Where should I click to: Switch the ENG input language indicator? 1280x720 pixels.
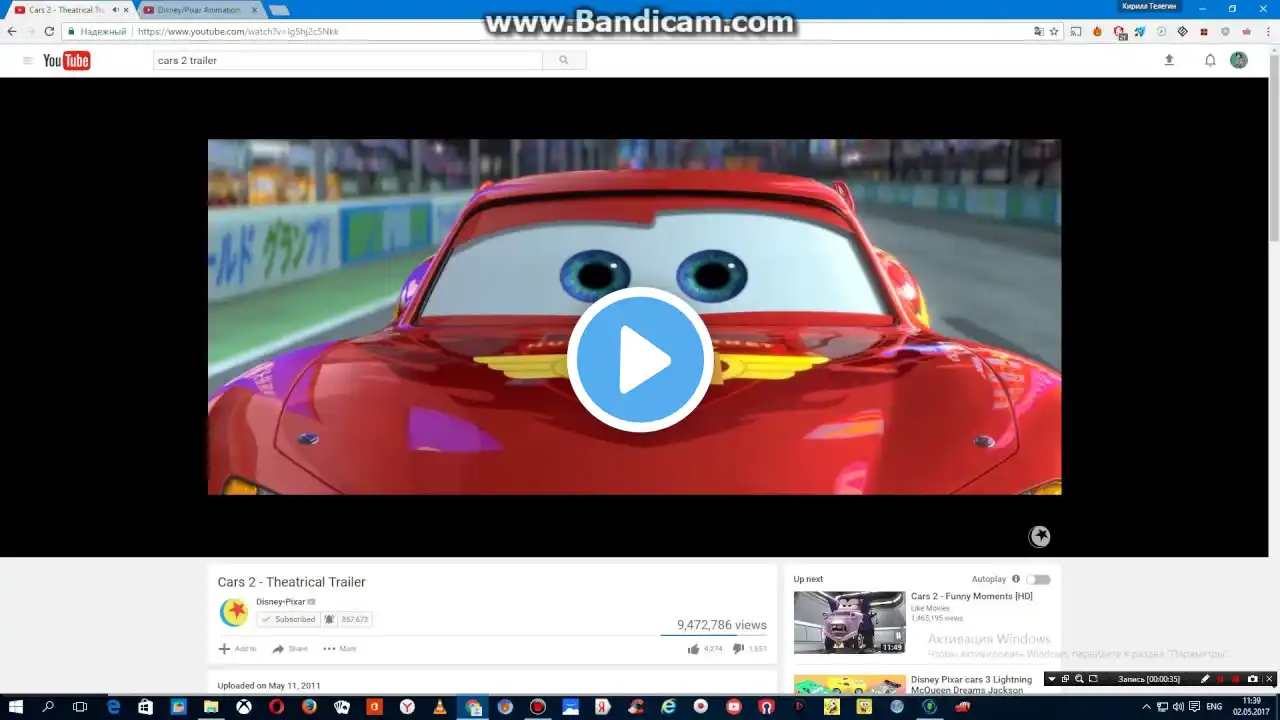(1214, 707)
